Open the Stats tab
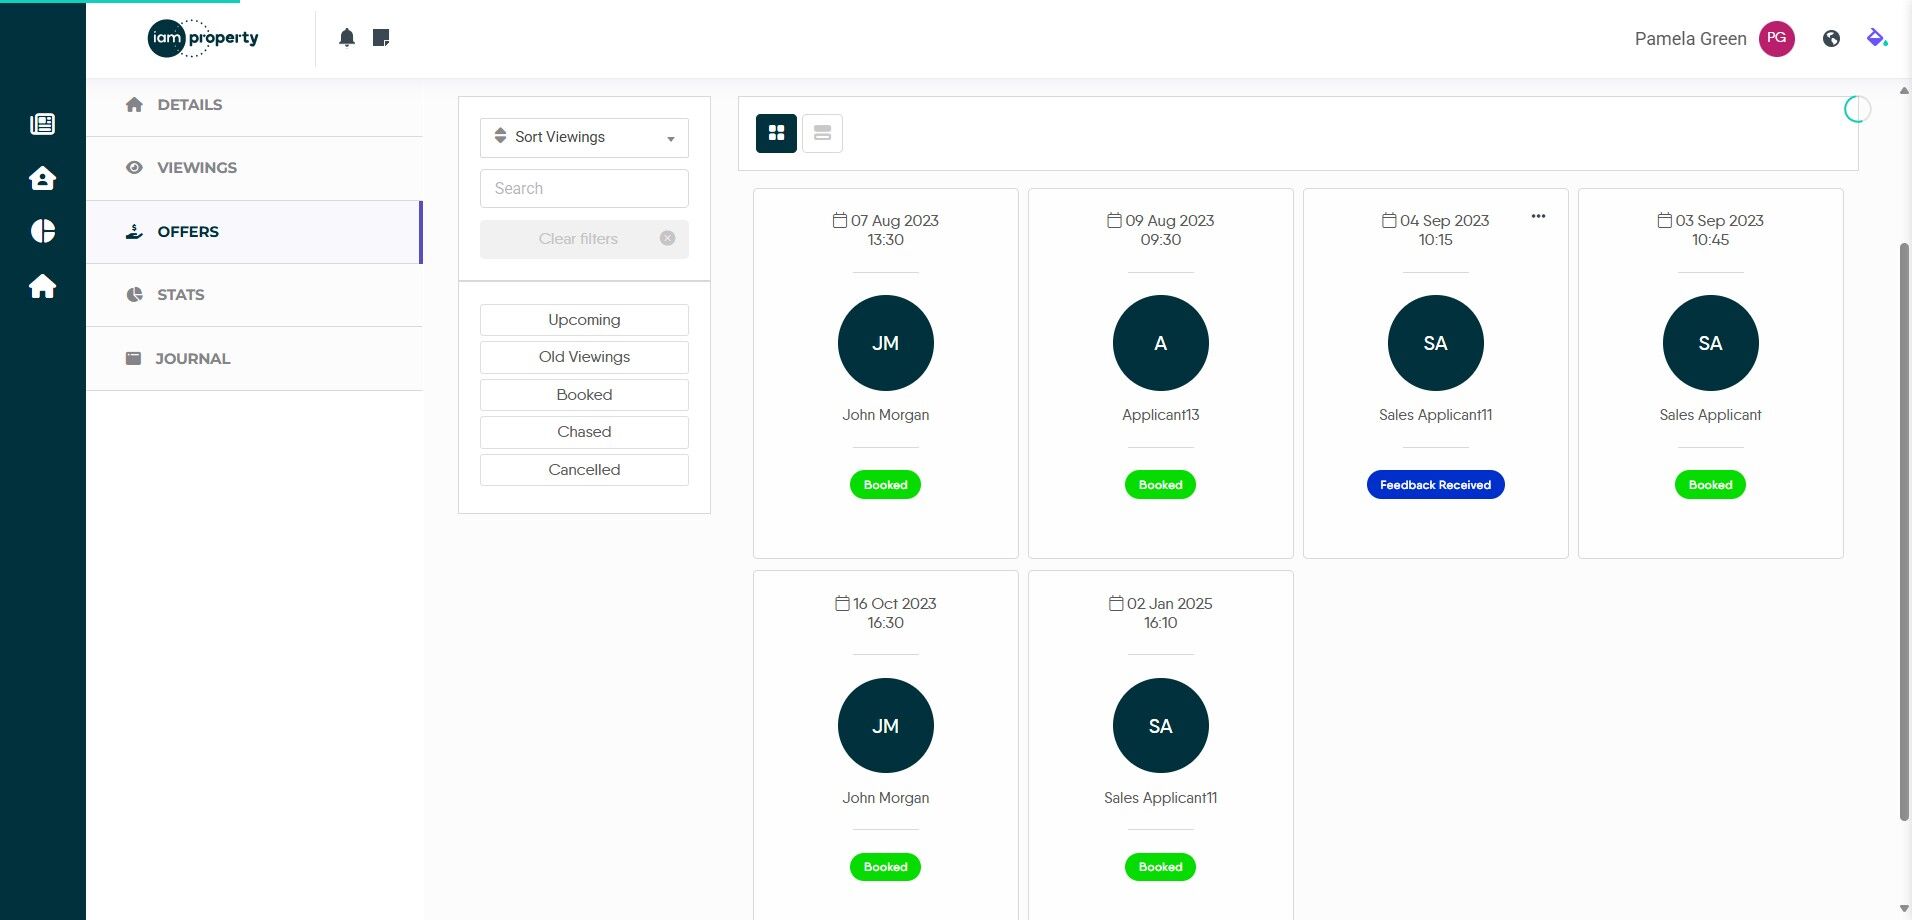The width and height of the screenshot is (1912, 920). coord(254,295)
